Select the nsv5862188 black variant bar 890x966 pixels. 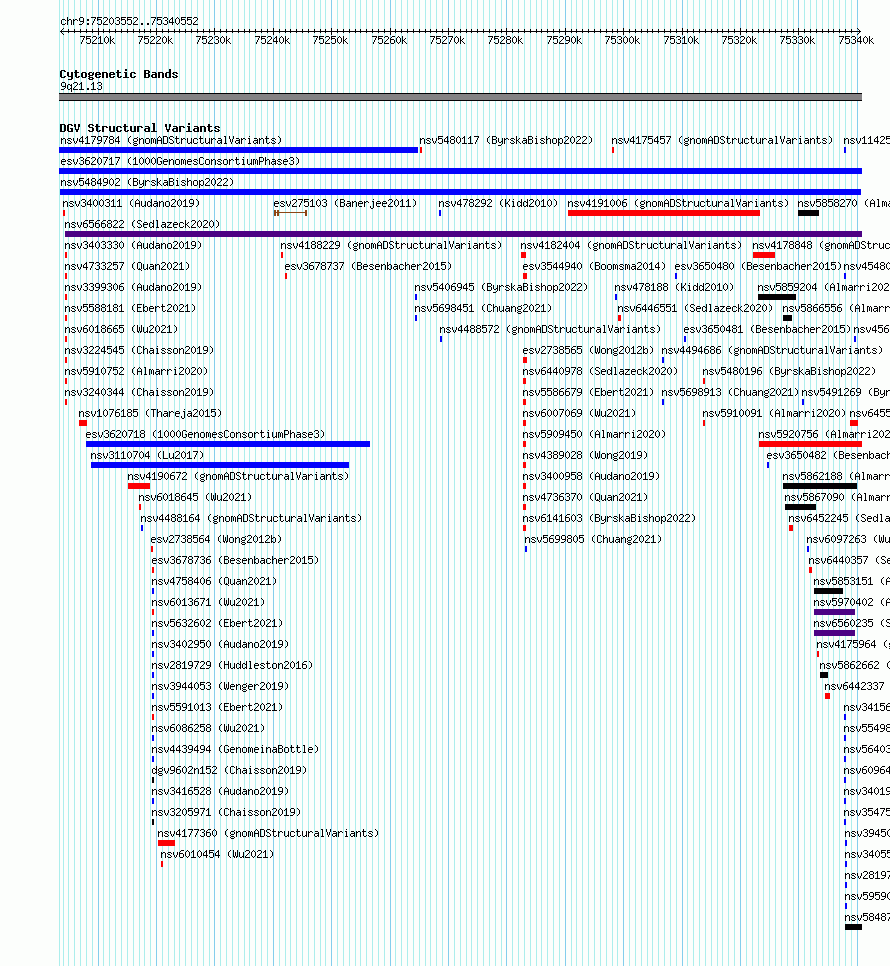820,486
